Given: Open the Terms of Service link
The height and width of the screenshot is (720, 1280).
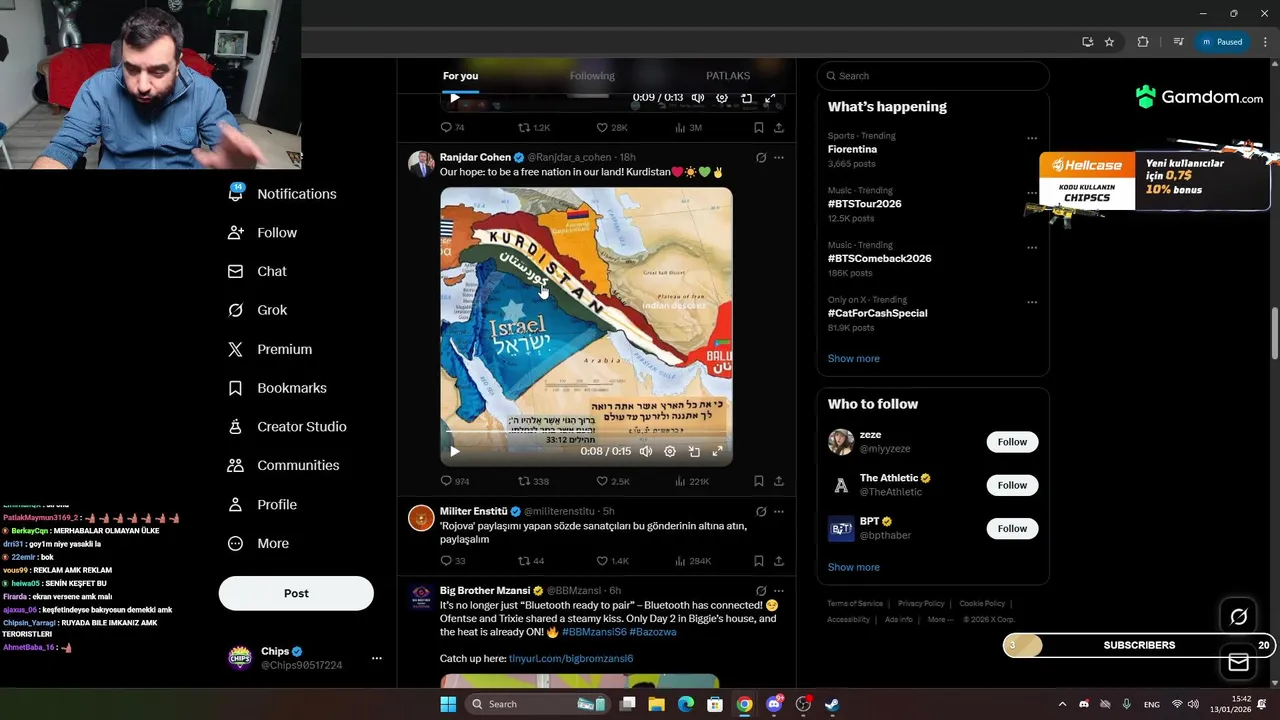Looking at the screenshot, I should click(855, 604).
